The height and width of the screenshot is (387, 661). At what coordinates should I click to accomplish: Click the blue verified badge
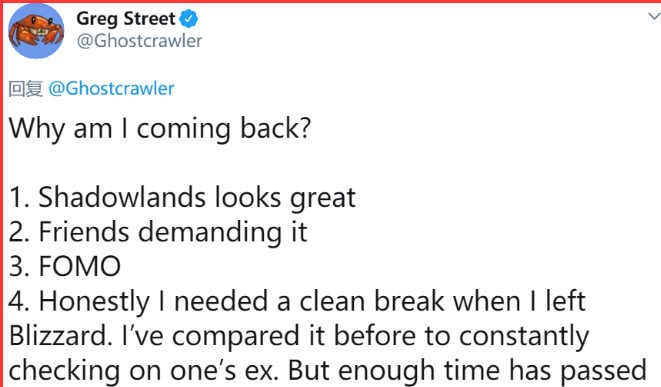(188, 19)
